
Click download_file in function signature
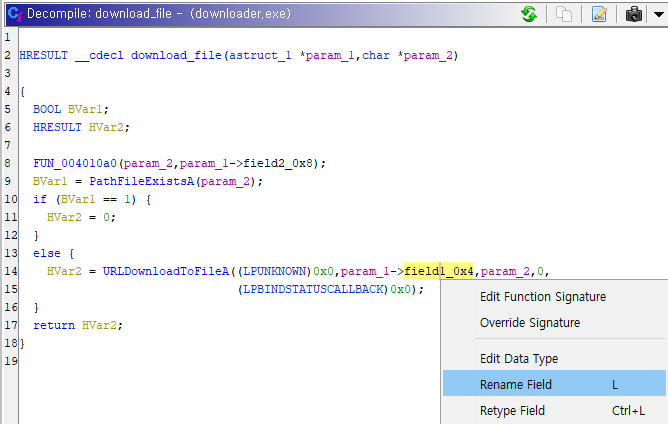[176, 55]
